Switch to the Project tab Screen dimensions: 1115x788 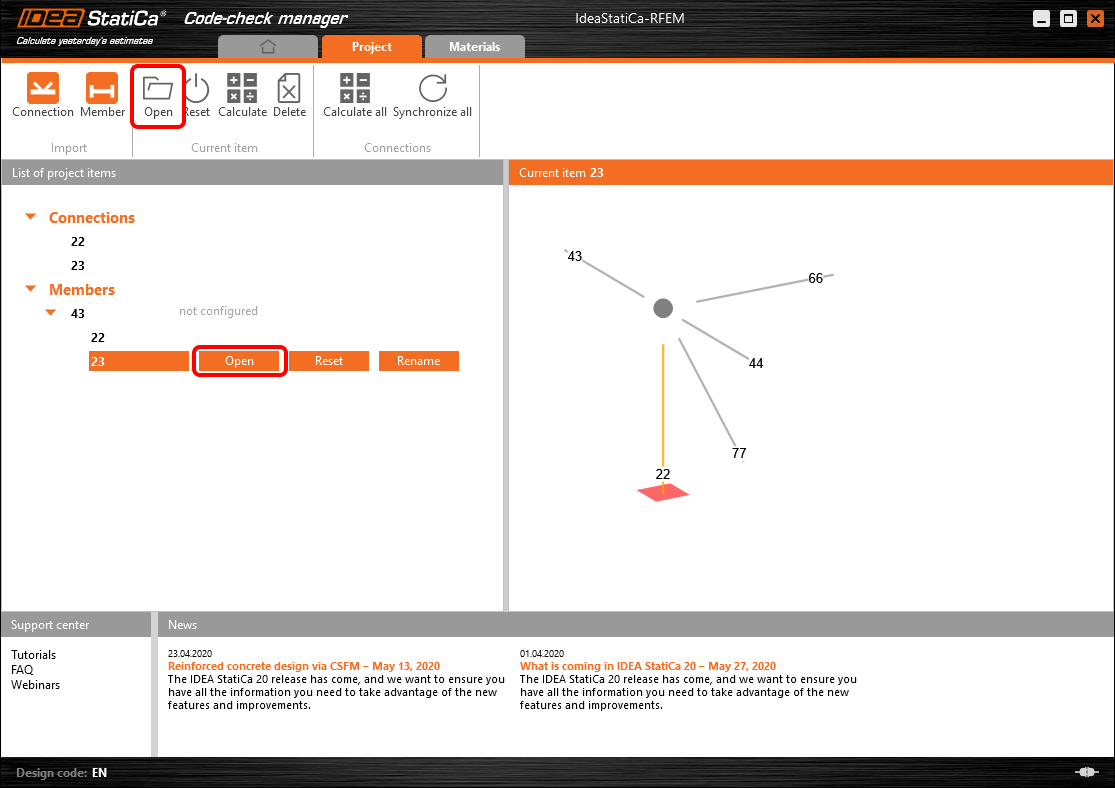pyautogui.click(x=372, y=47)
